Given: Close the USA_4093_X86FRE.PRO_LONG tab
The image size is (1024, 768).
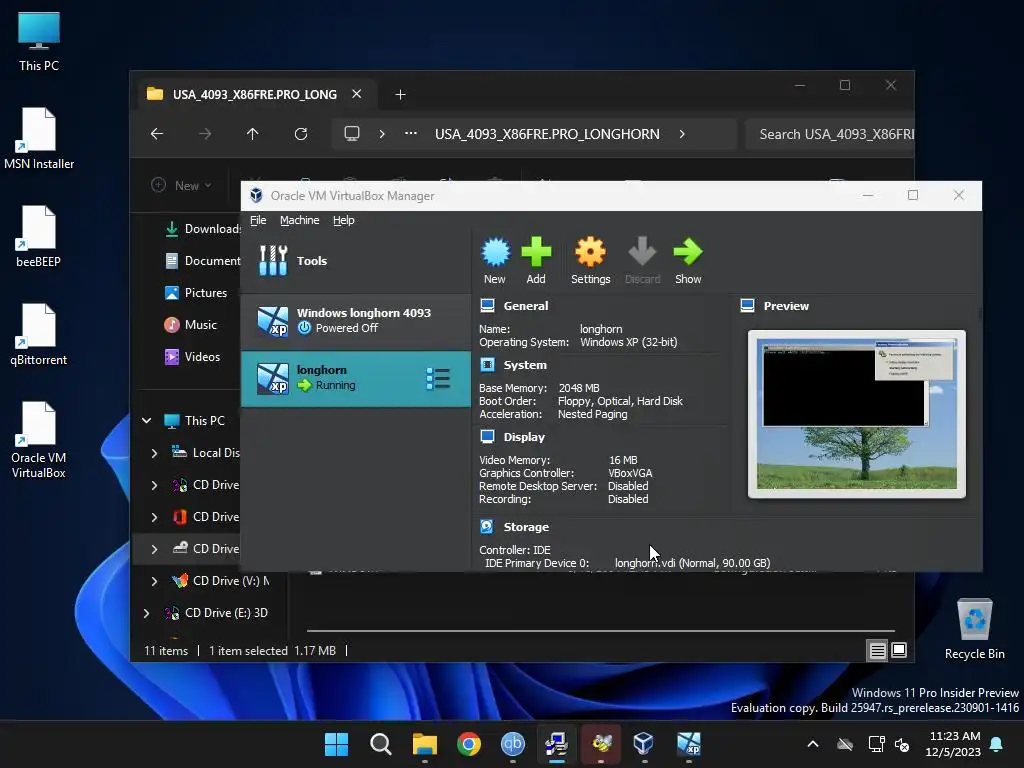Looking at the screenshot, I should click(357, 94).
